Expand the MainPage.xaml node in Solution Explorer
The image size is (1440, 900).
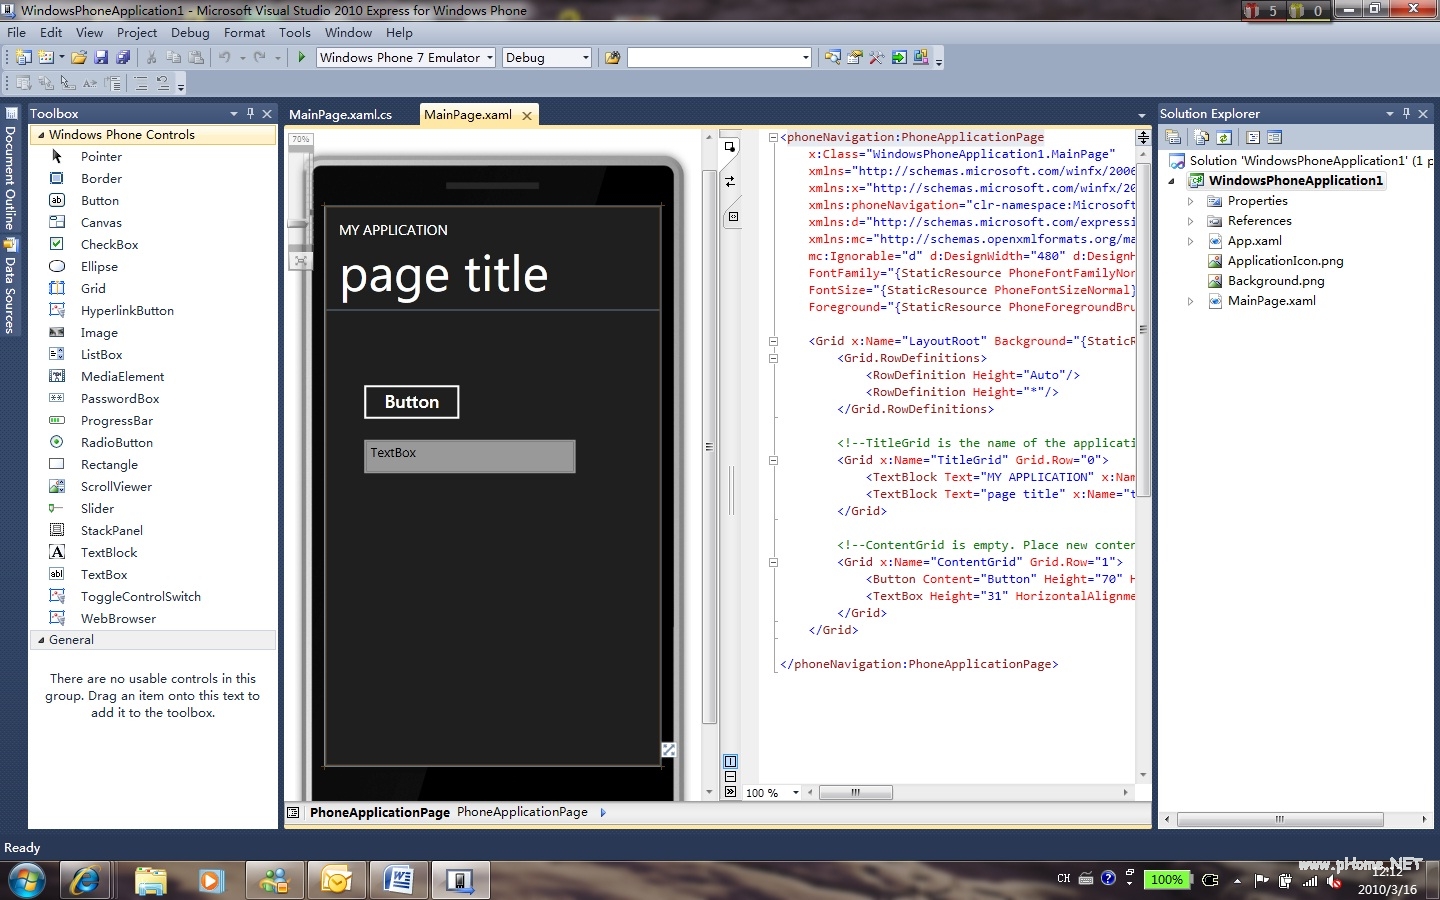[1190, 301]
